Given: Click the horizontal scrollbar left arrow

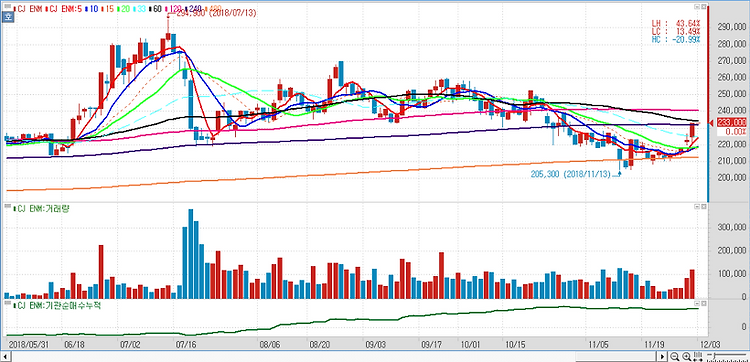Looking at the screenshot, I should click(6, 356).
